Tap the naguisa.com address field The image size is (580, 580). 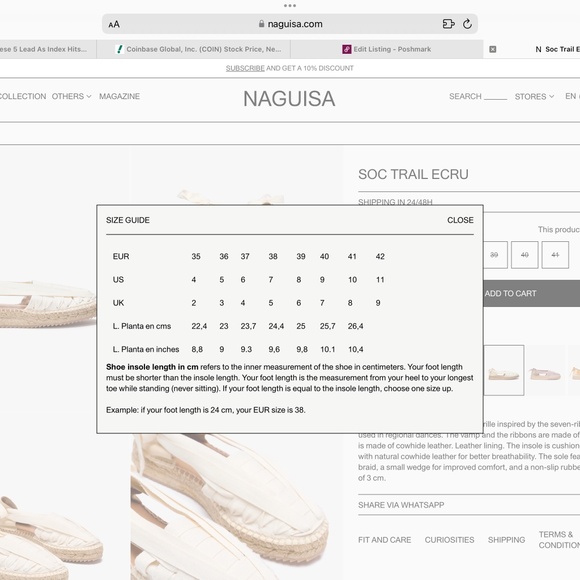pyautogui.click(x=290, y=24)
